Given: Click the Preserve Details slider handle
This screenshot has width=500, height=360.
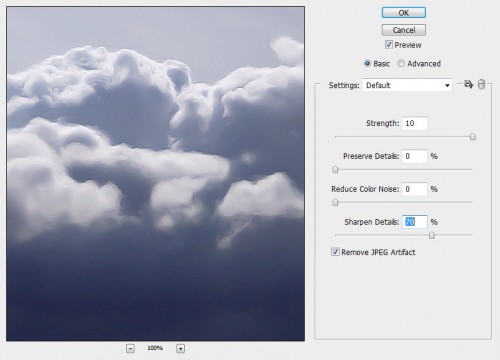Looking at the screenshot, I should [x=335, y=170].
